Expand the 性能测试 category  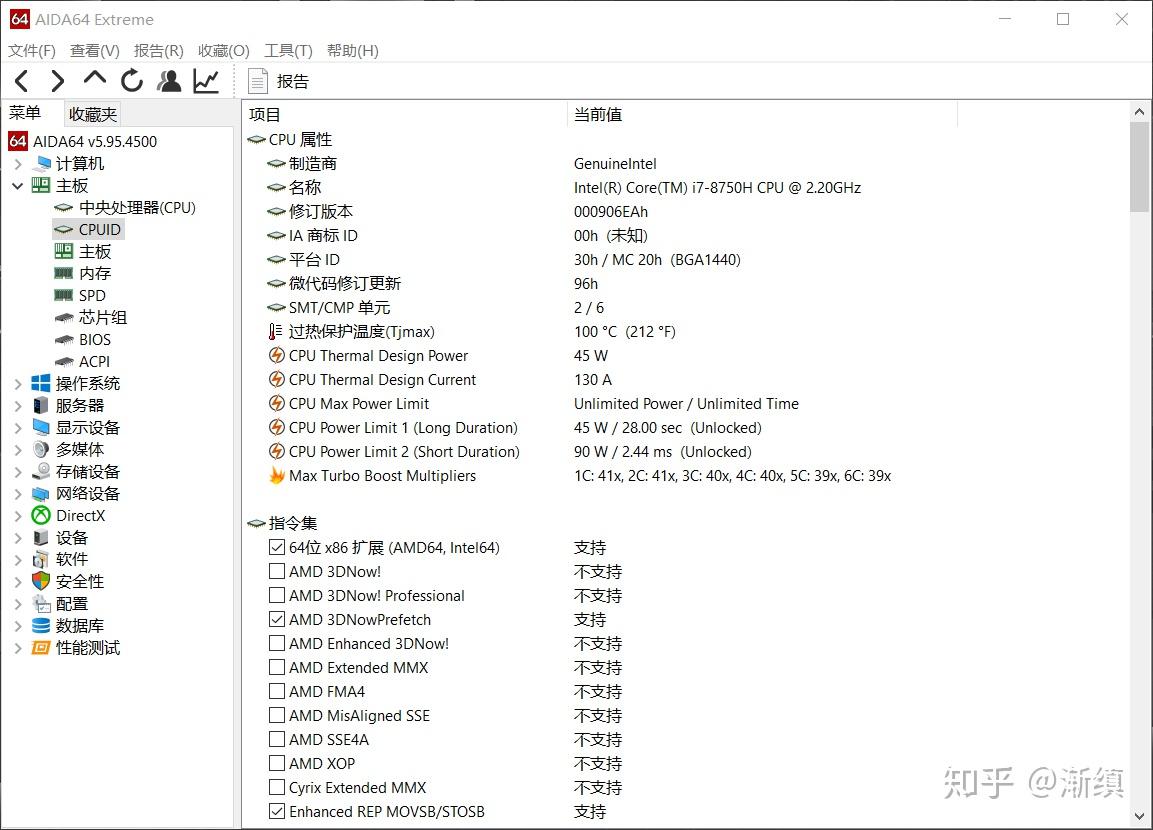click(x=17, y=647)
